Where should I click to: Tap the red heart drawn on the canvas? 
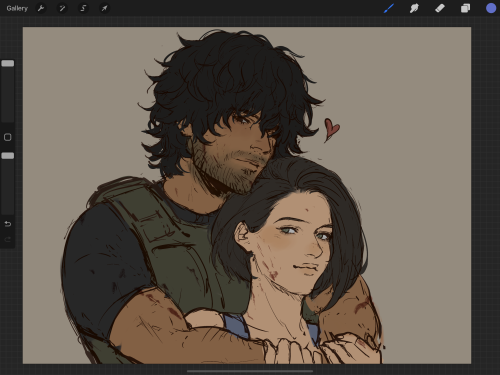tap(331, 129)
